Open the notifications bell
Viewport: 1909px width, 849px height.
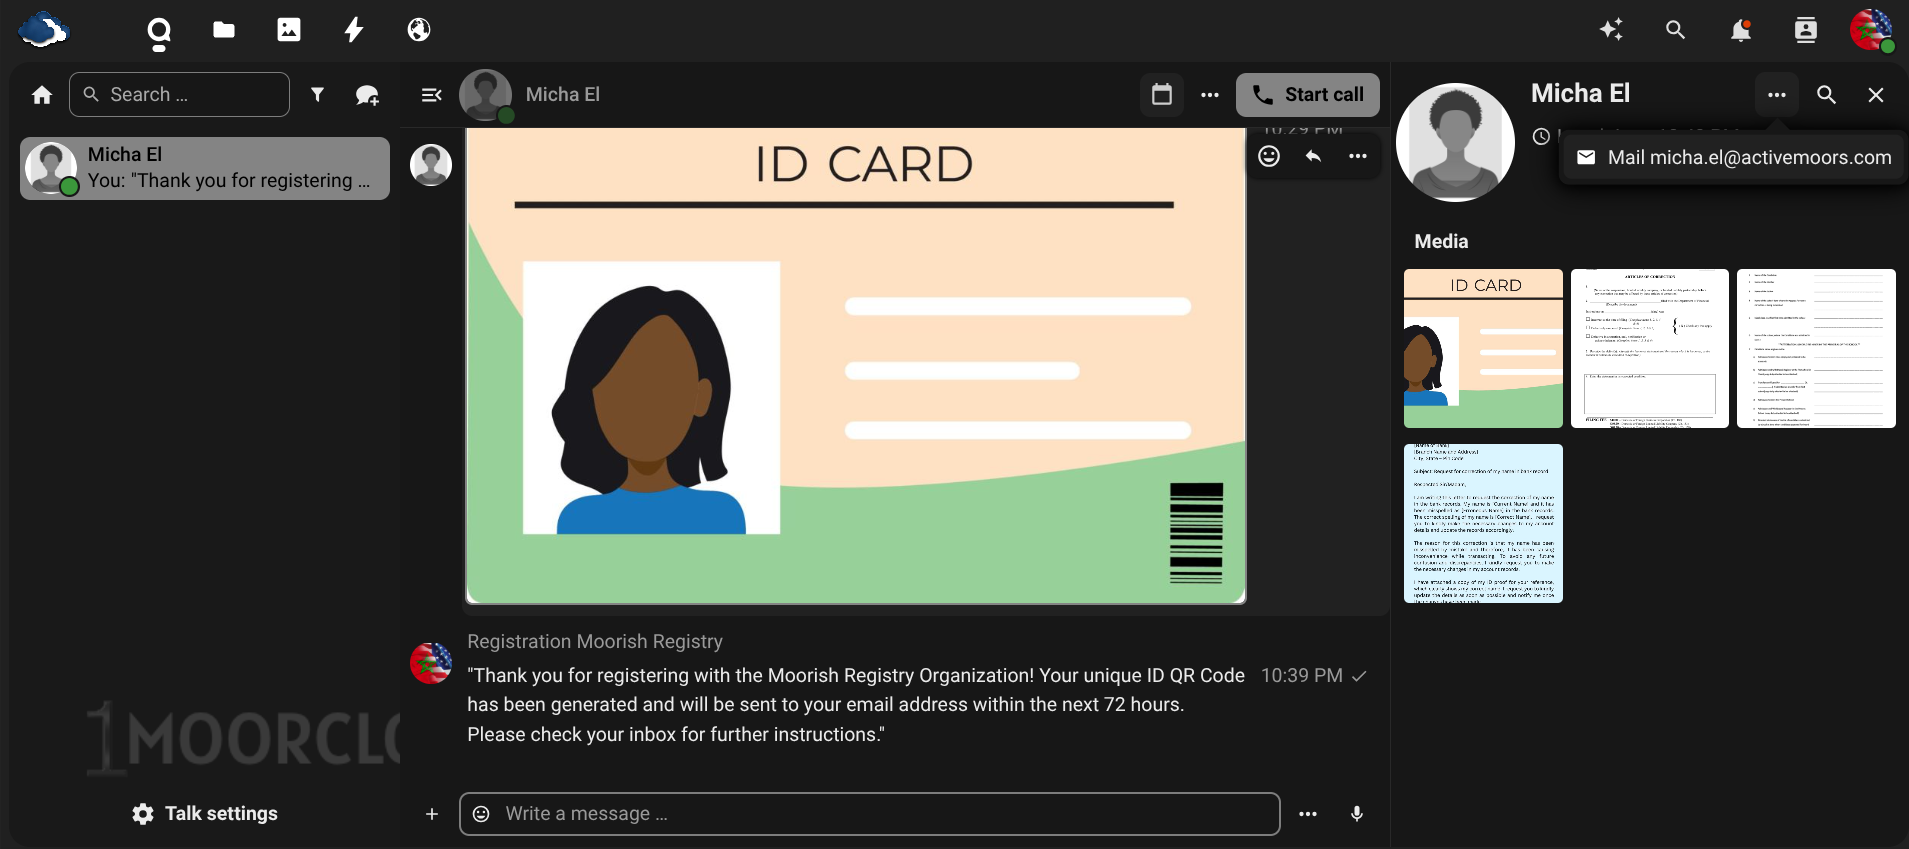tap(1740, 31)
